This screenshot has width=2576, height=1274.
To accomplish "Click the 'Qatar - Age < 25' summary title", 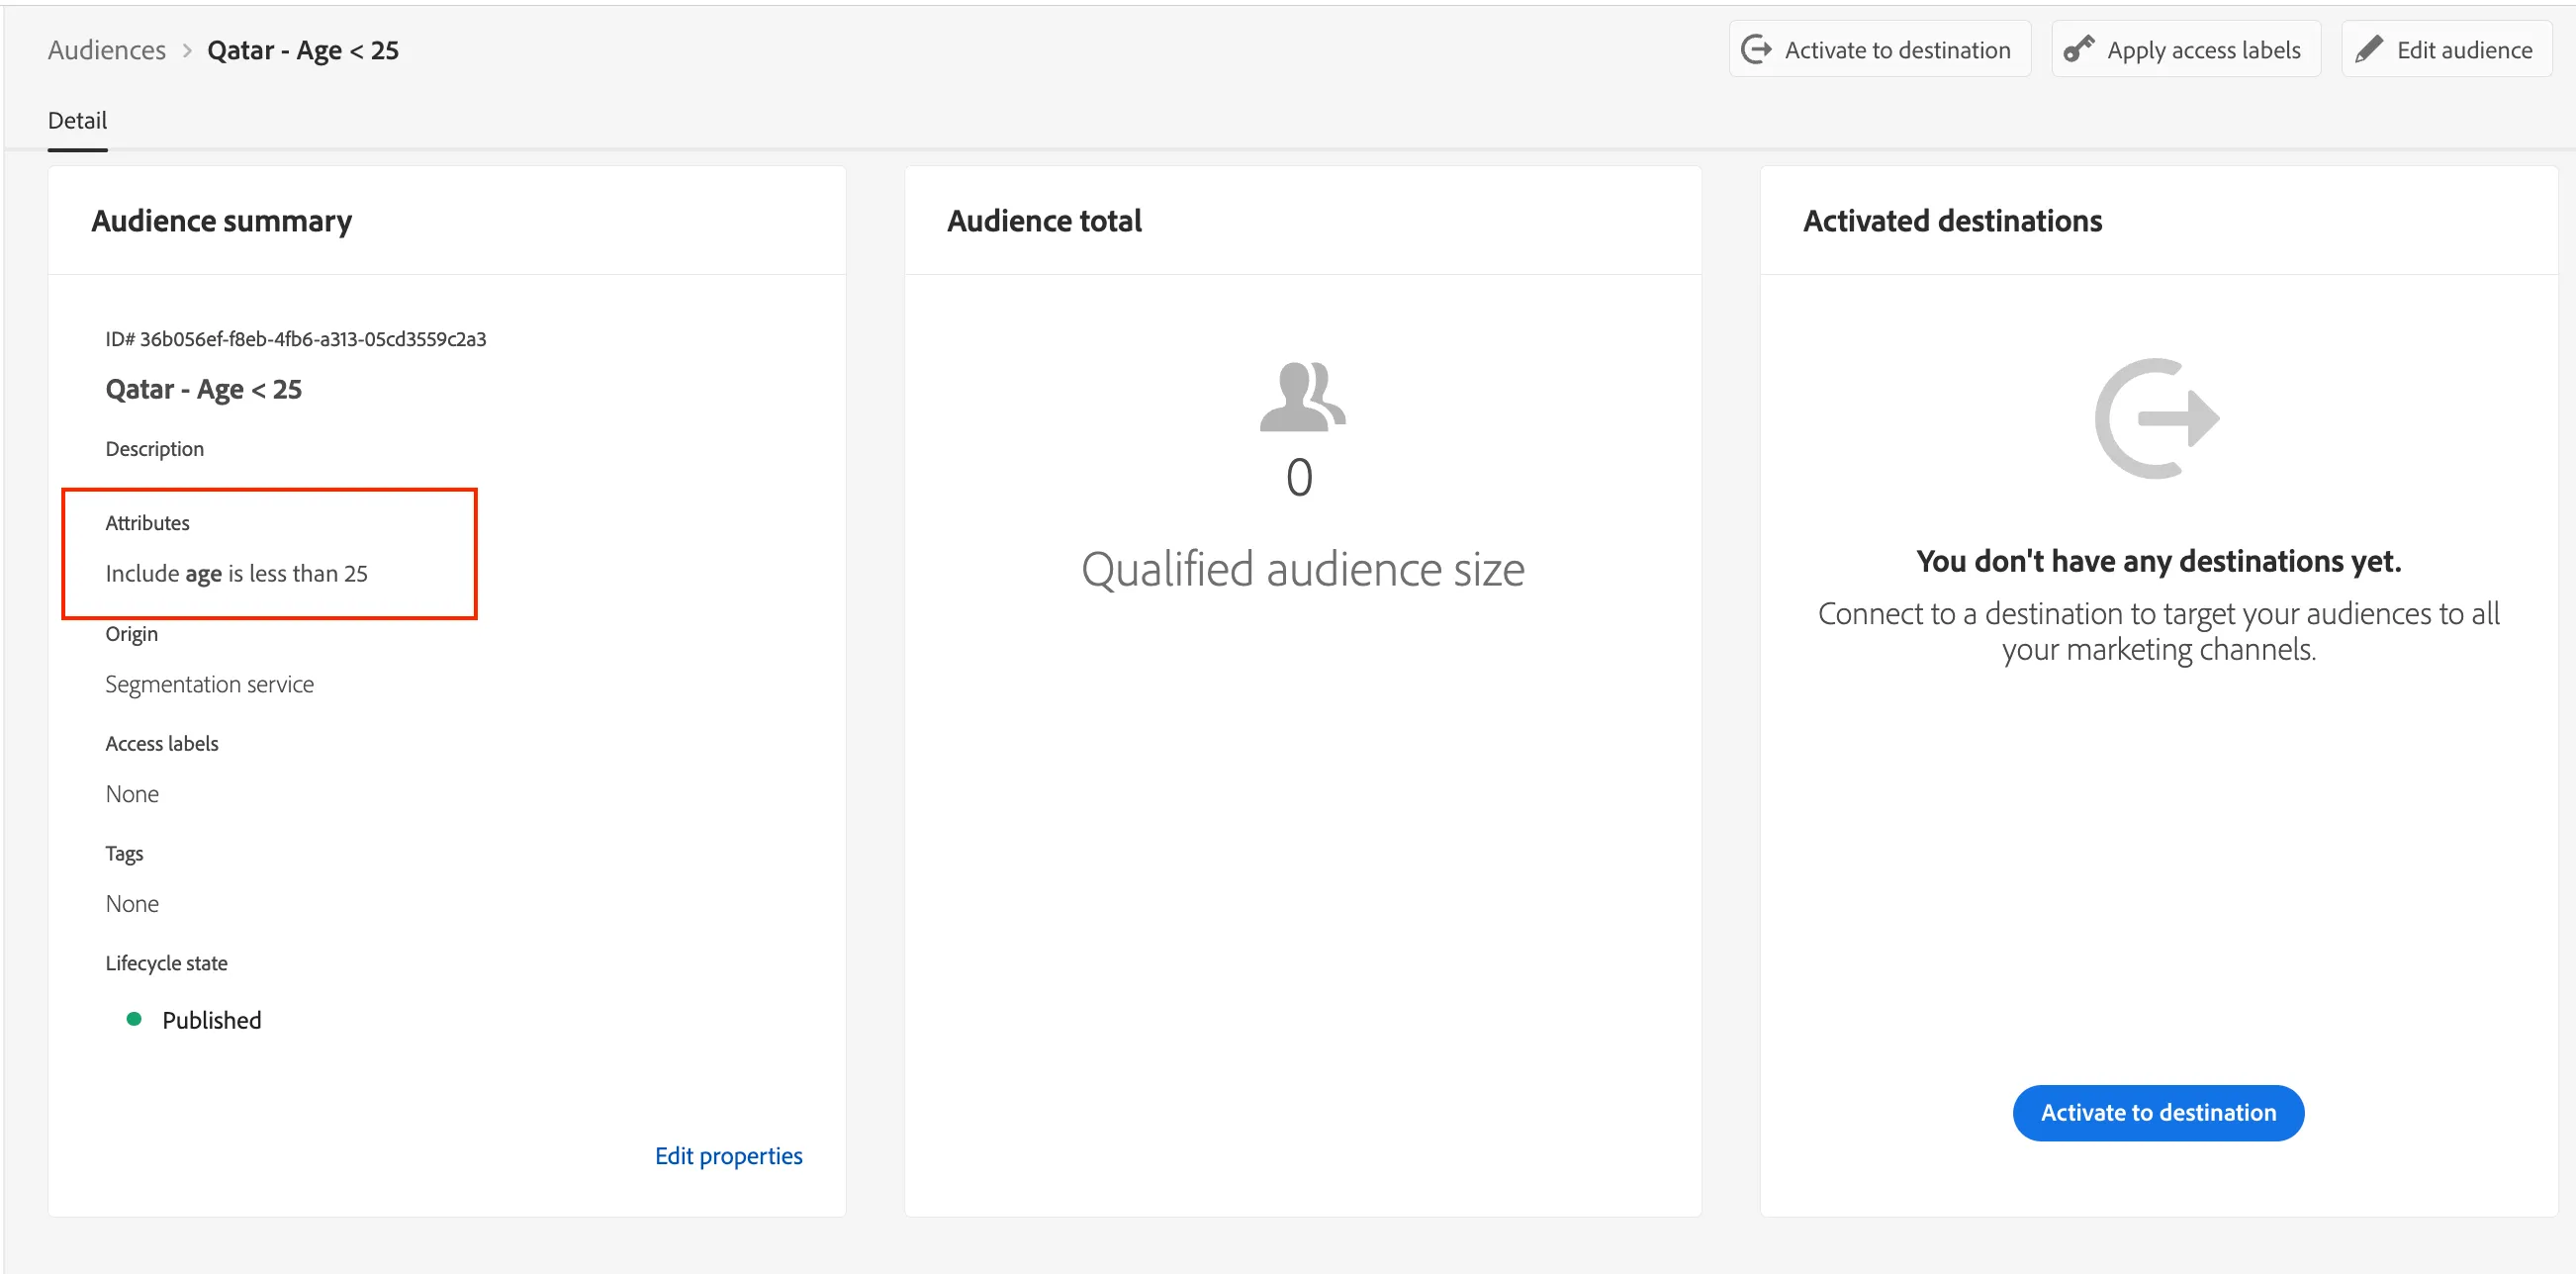I will coord(204,389).
